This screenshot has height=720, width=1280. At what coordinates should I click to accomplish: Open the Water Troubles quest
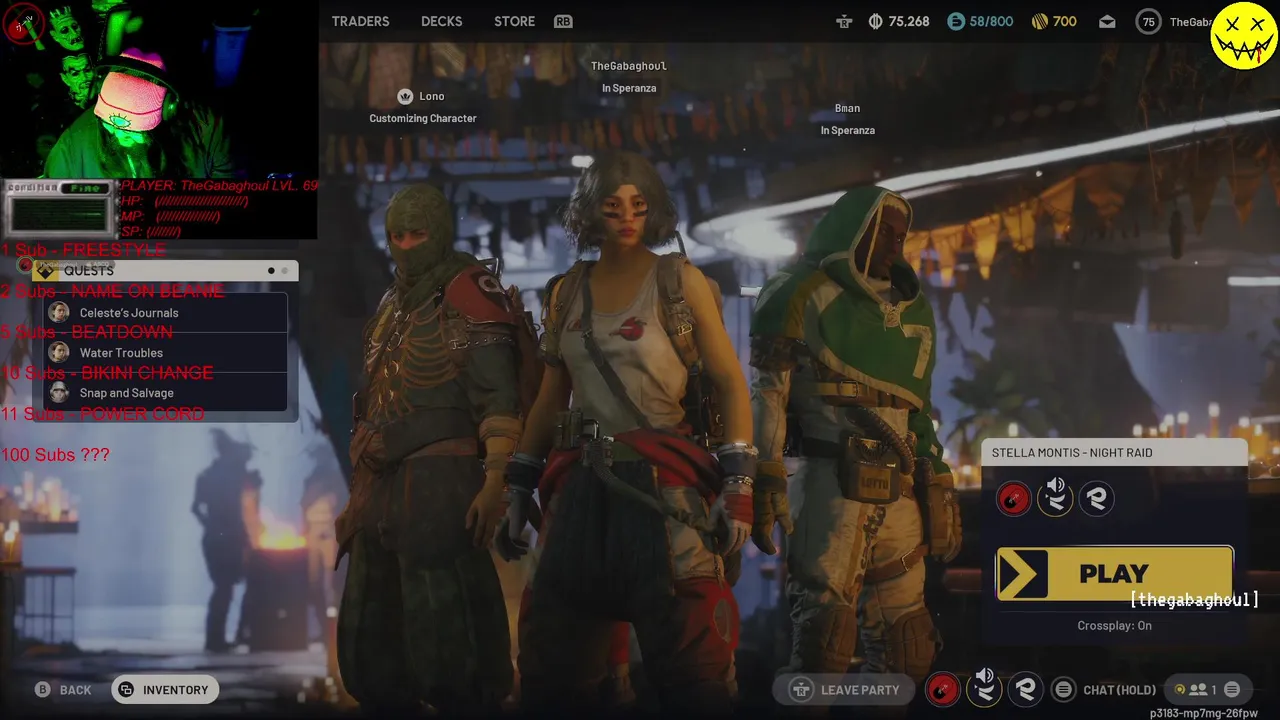coord(166,353)
